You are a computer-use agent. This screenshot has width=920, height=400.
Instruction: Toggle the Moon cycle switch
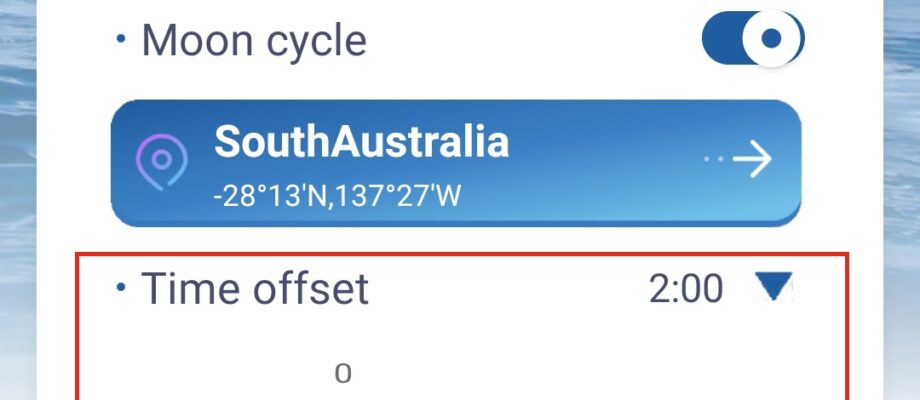pyautogui.click(x=753, y=40)
